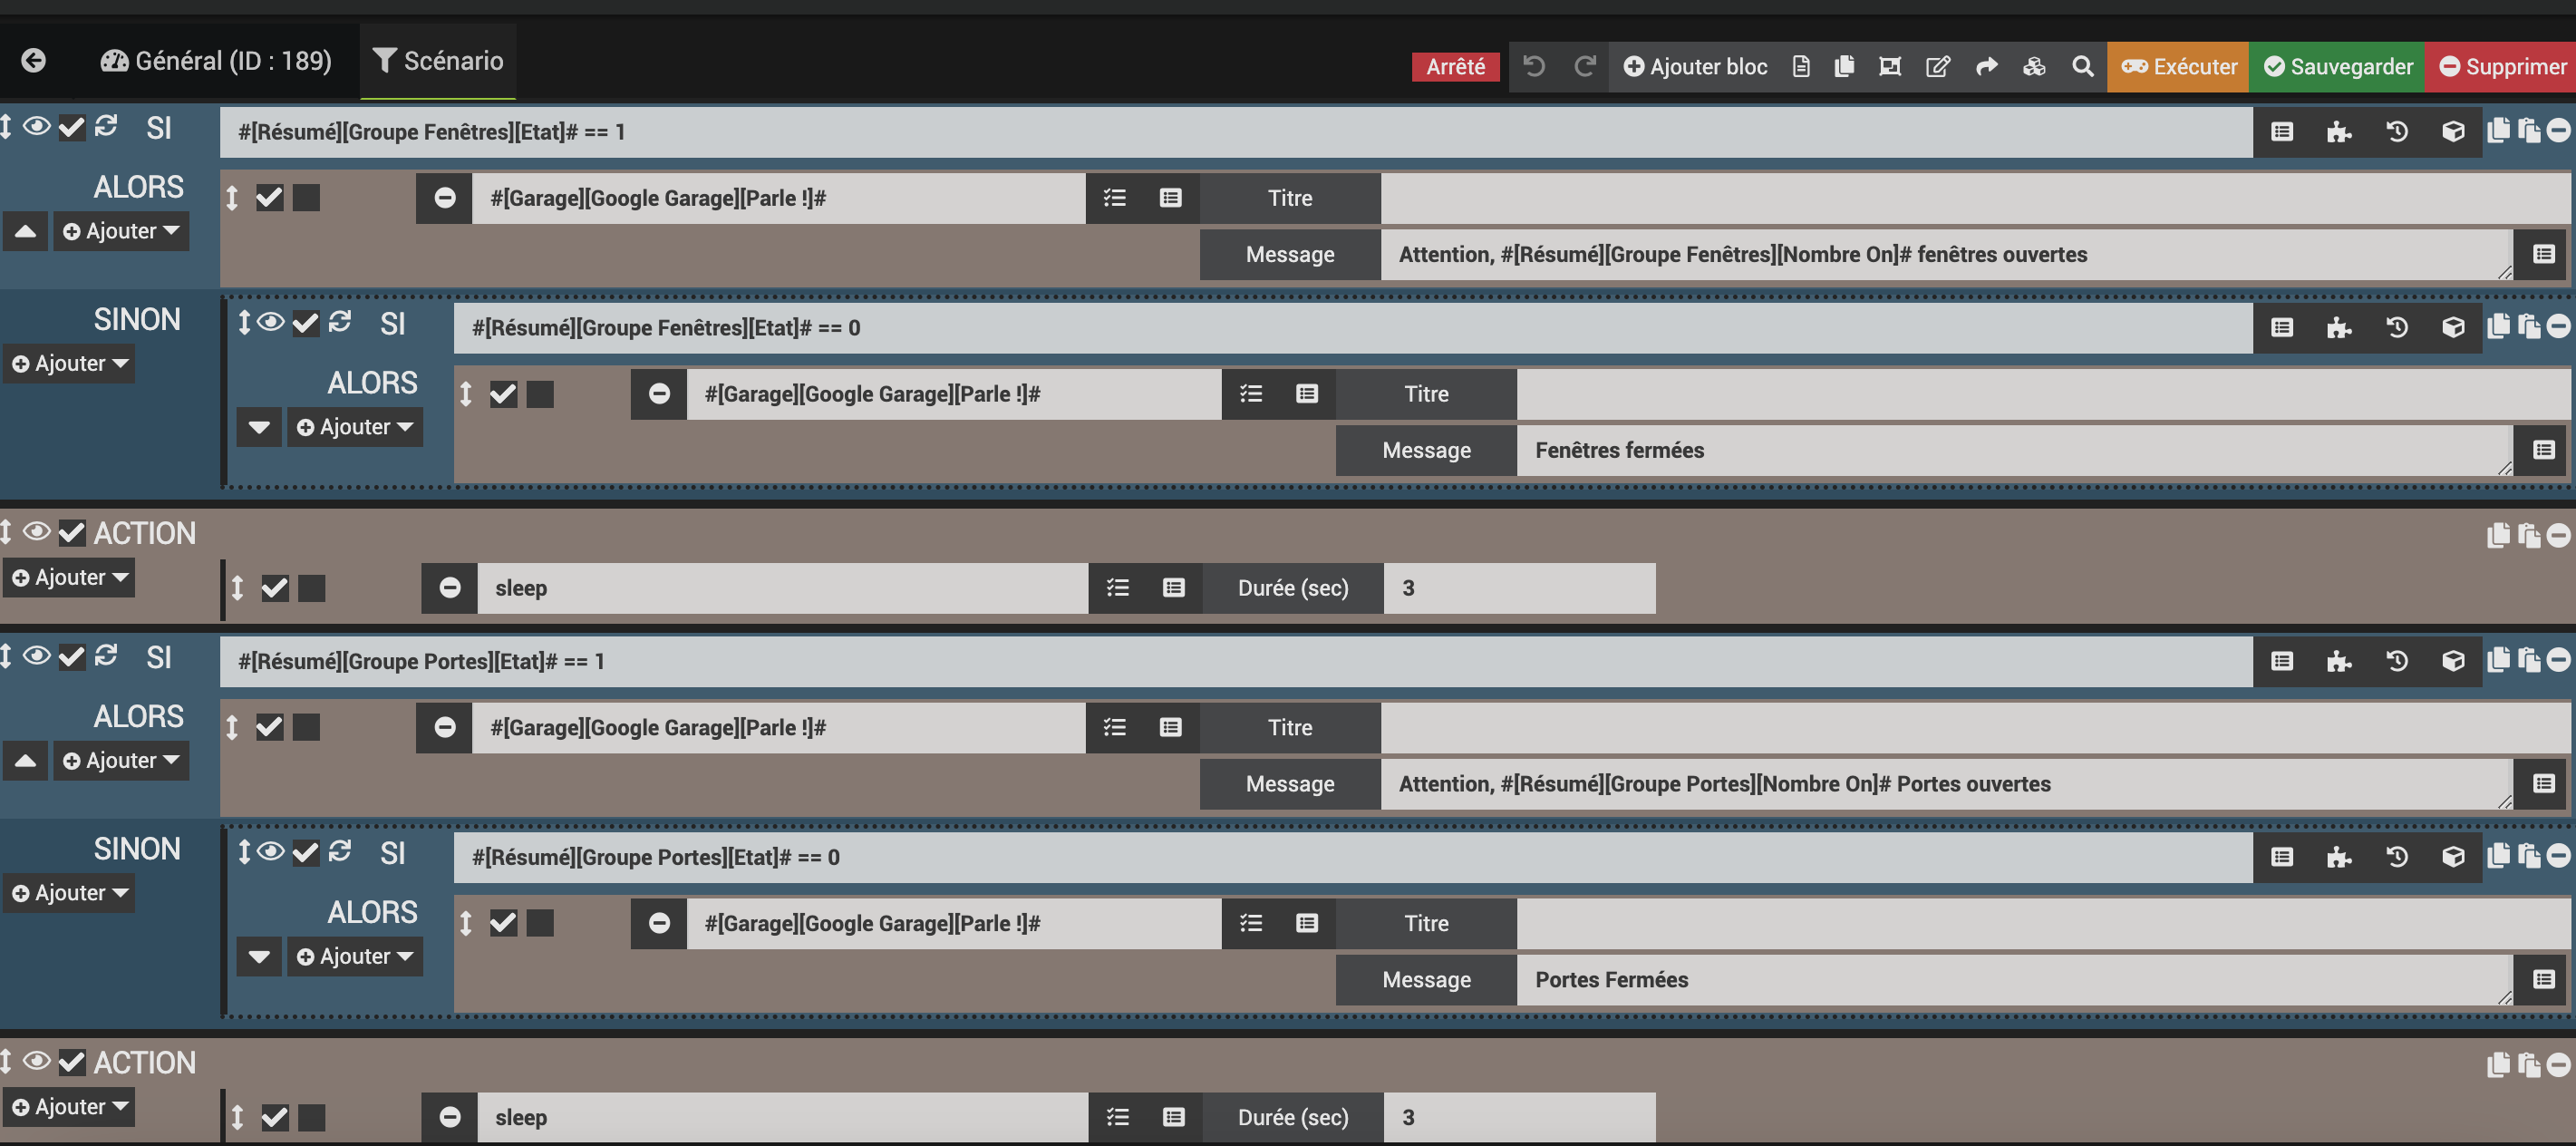2576x1146 pixels.
Task: Toggle eye visibility of Fenêtres == 1 block
Action: 36,126
